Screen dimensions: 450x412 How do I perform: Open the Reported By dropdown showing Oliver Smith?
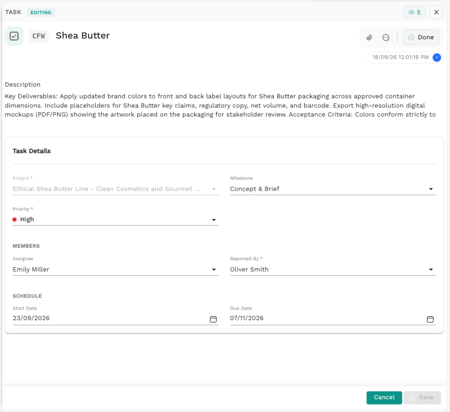pos(333,269)
